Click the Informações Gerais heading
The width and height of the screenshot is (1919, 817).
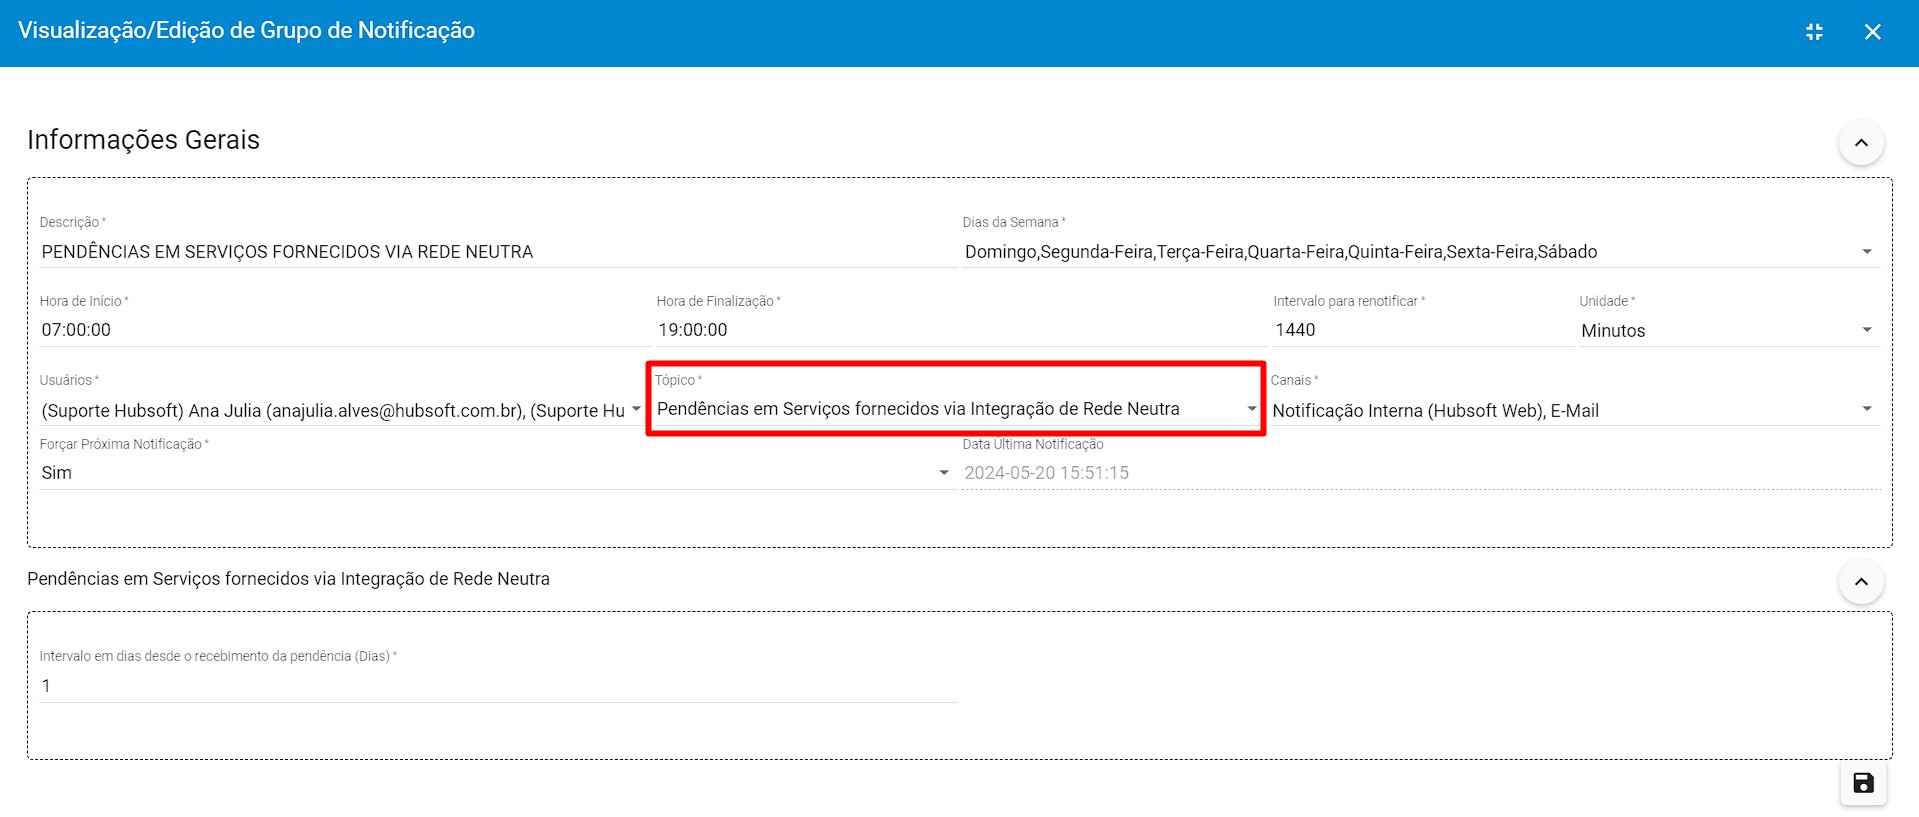coord(144,140)
